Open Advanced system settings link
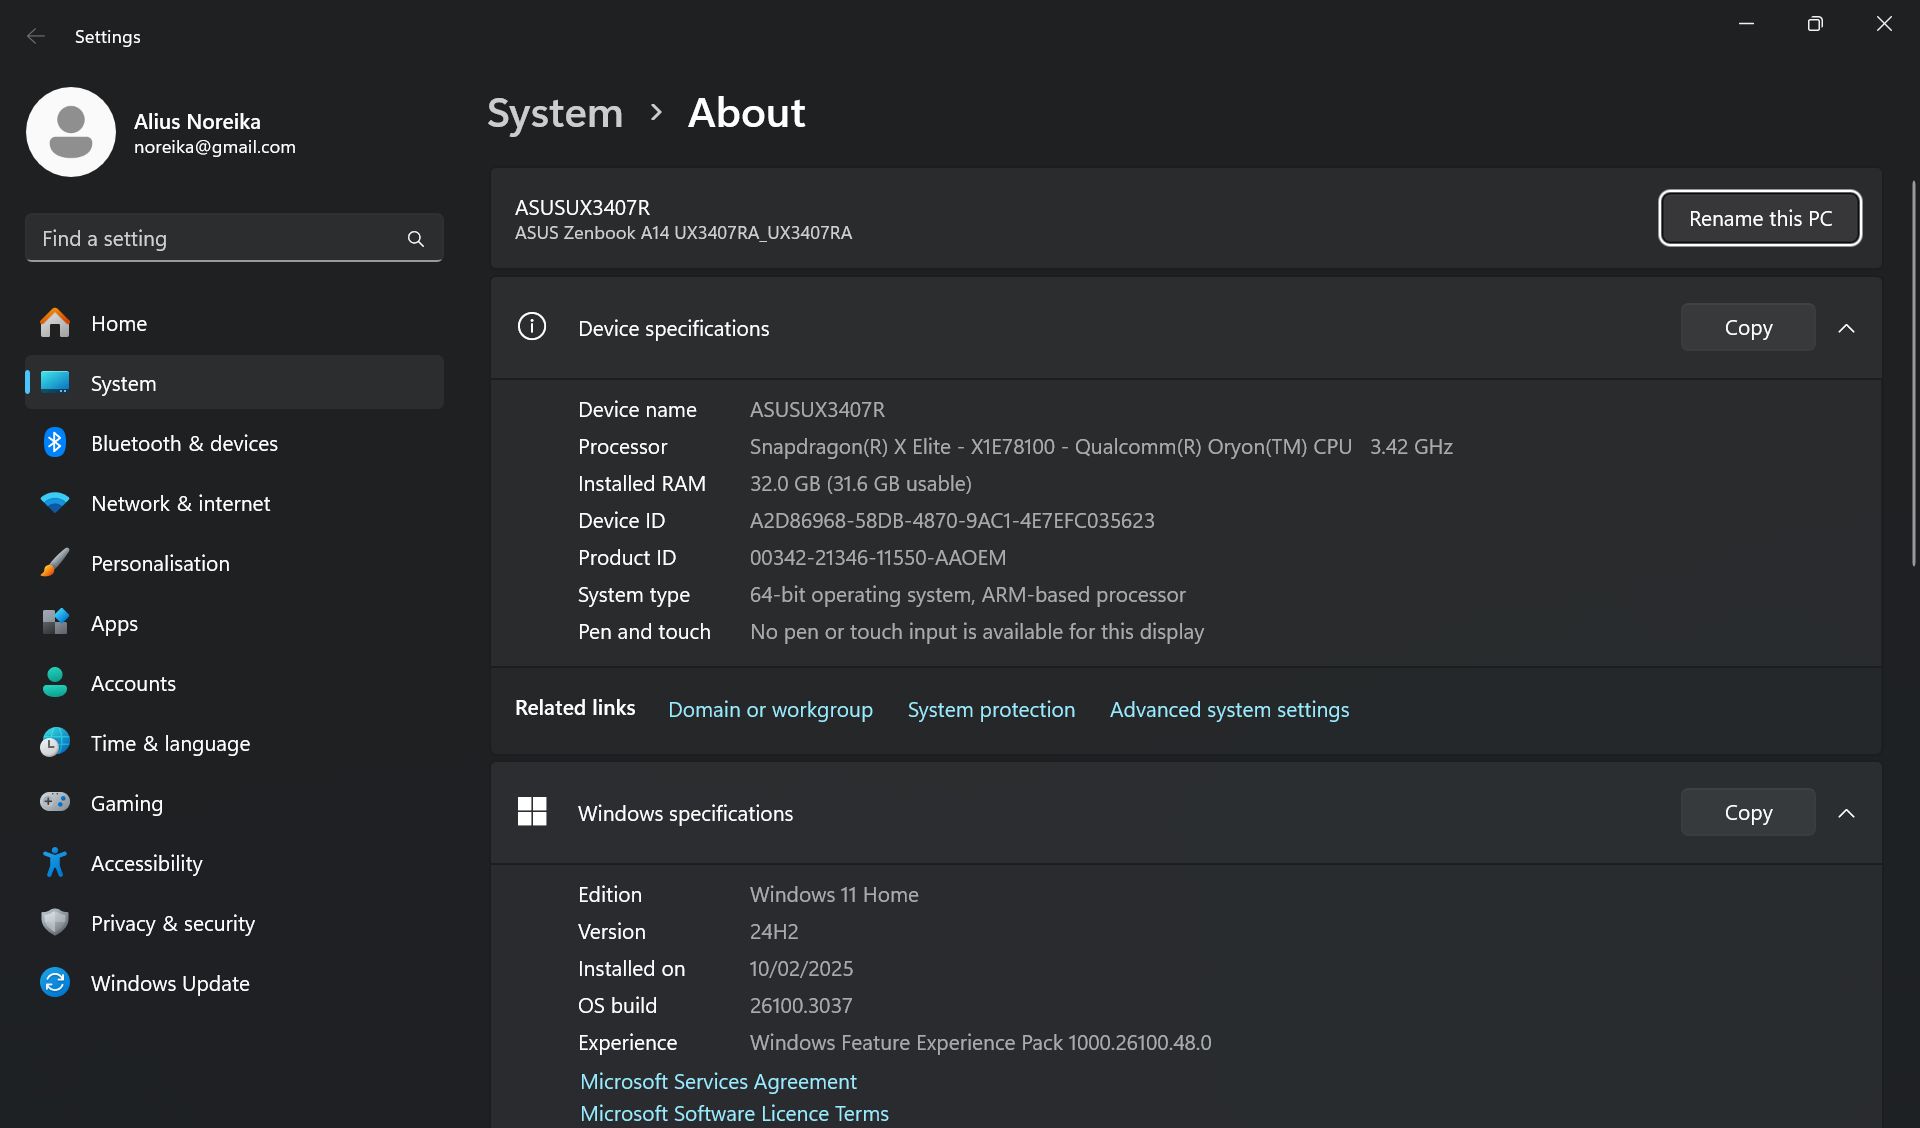The height and width of the screenshot is (1128, 1920). (x=1229, y=709)
